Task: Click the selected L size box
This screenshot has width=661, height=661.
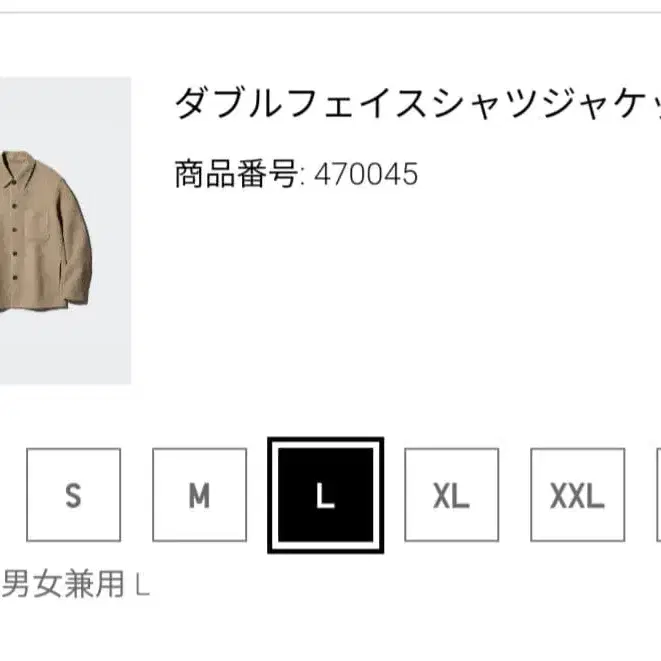Action: coord(325,495)
